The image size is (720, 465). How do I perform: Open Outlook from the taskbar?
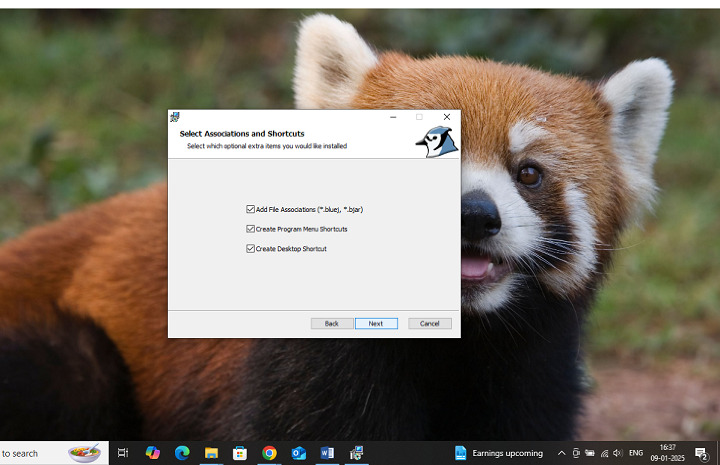click(298, 454)
